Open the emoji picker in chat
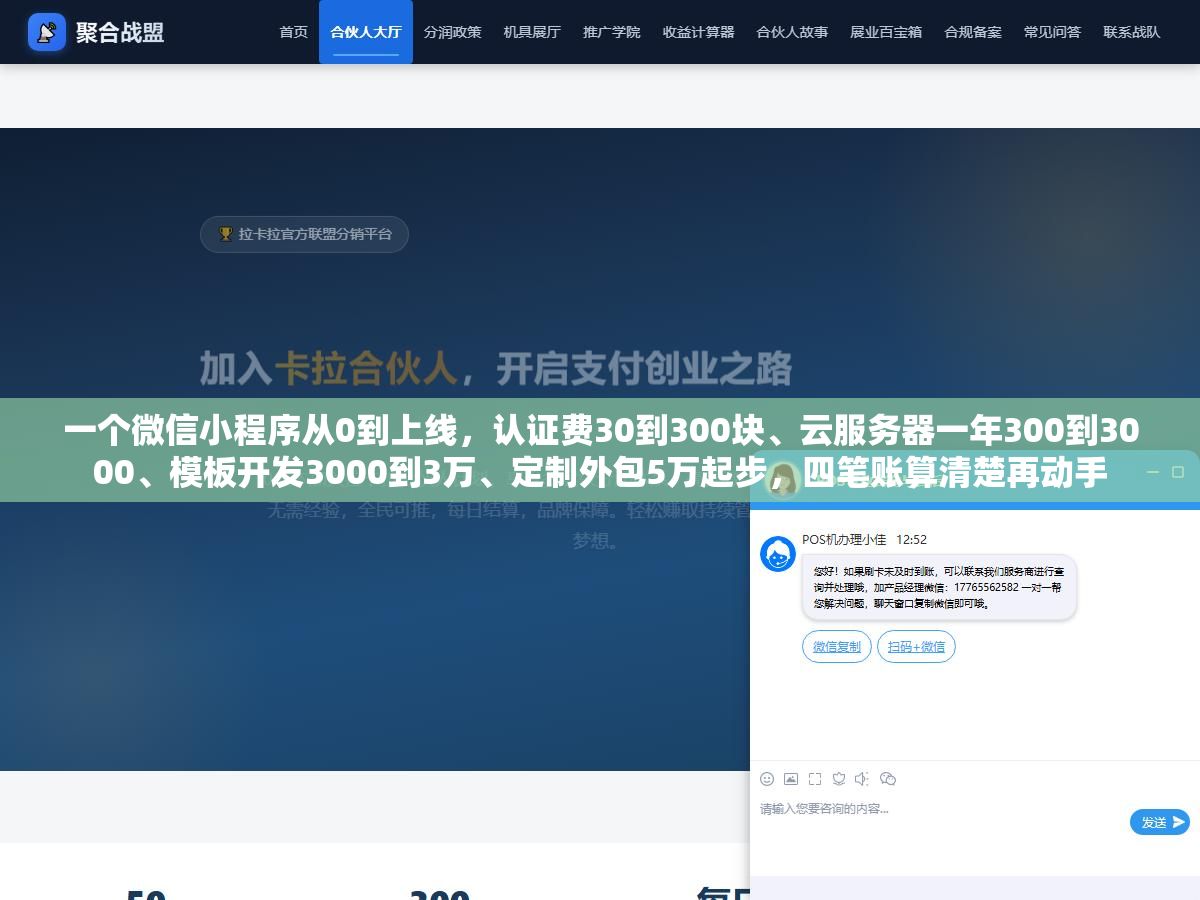This screenshot has width=1200, height=900. click(x=767, y=779)
